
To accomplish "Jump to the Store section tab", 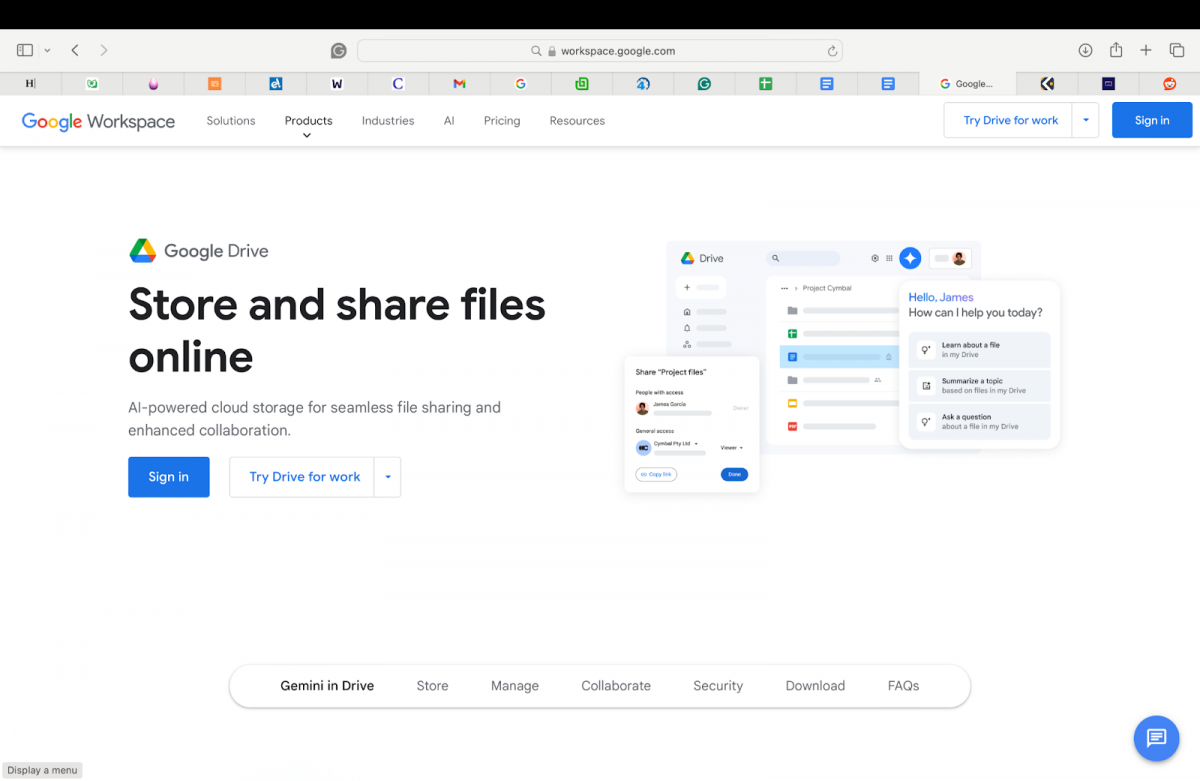I will (x=432, y=686).
